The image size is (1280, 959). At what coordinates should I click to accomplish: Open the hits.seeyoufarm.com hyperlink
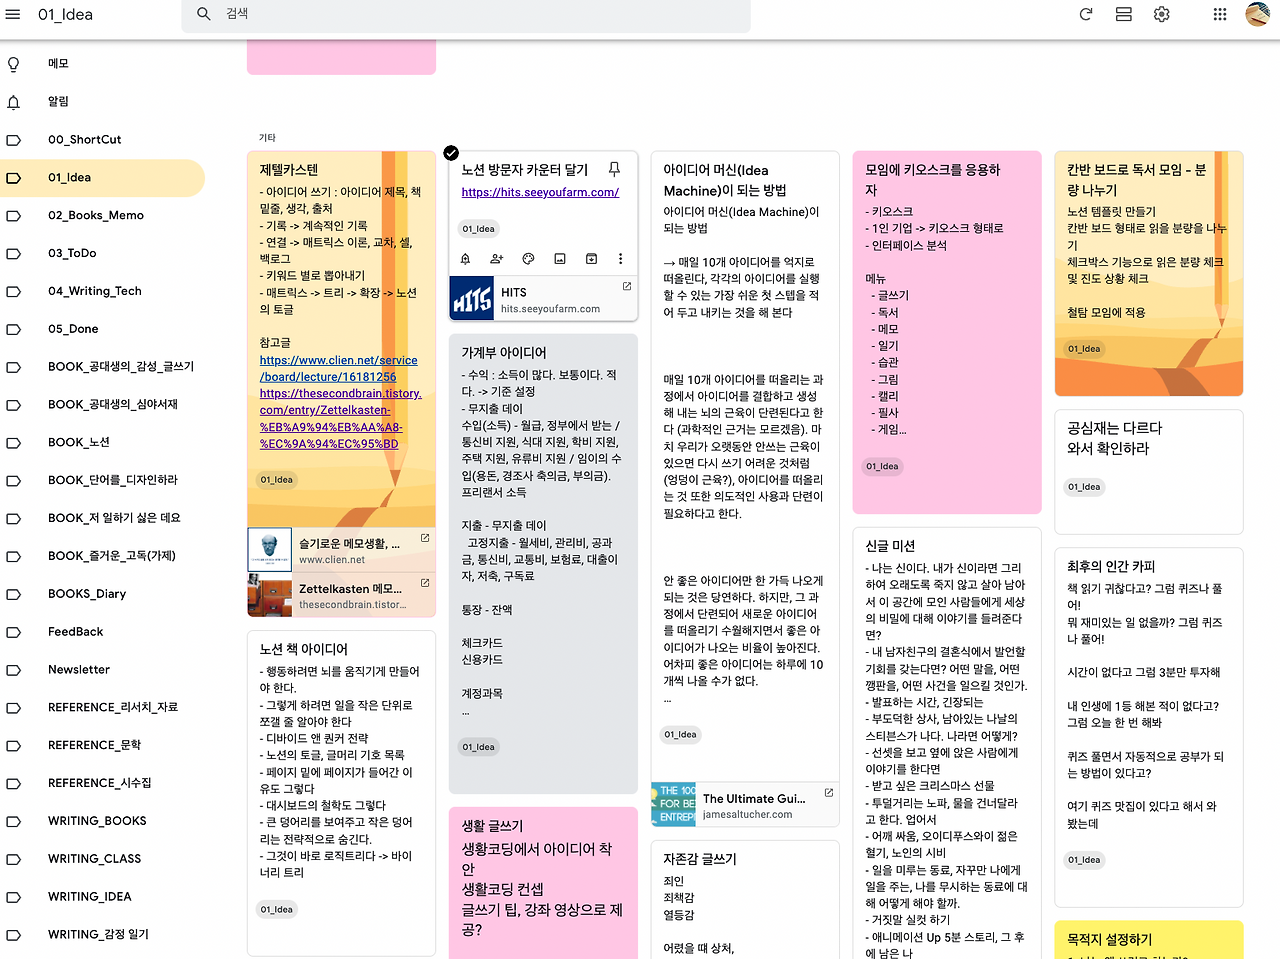click(540, 192)
